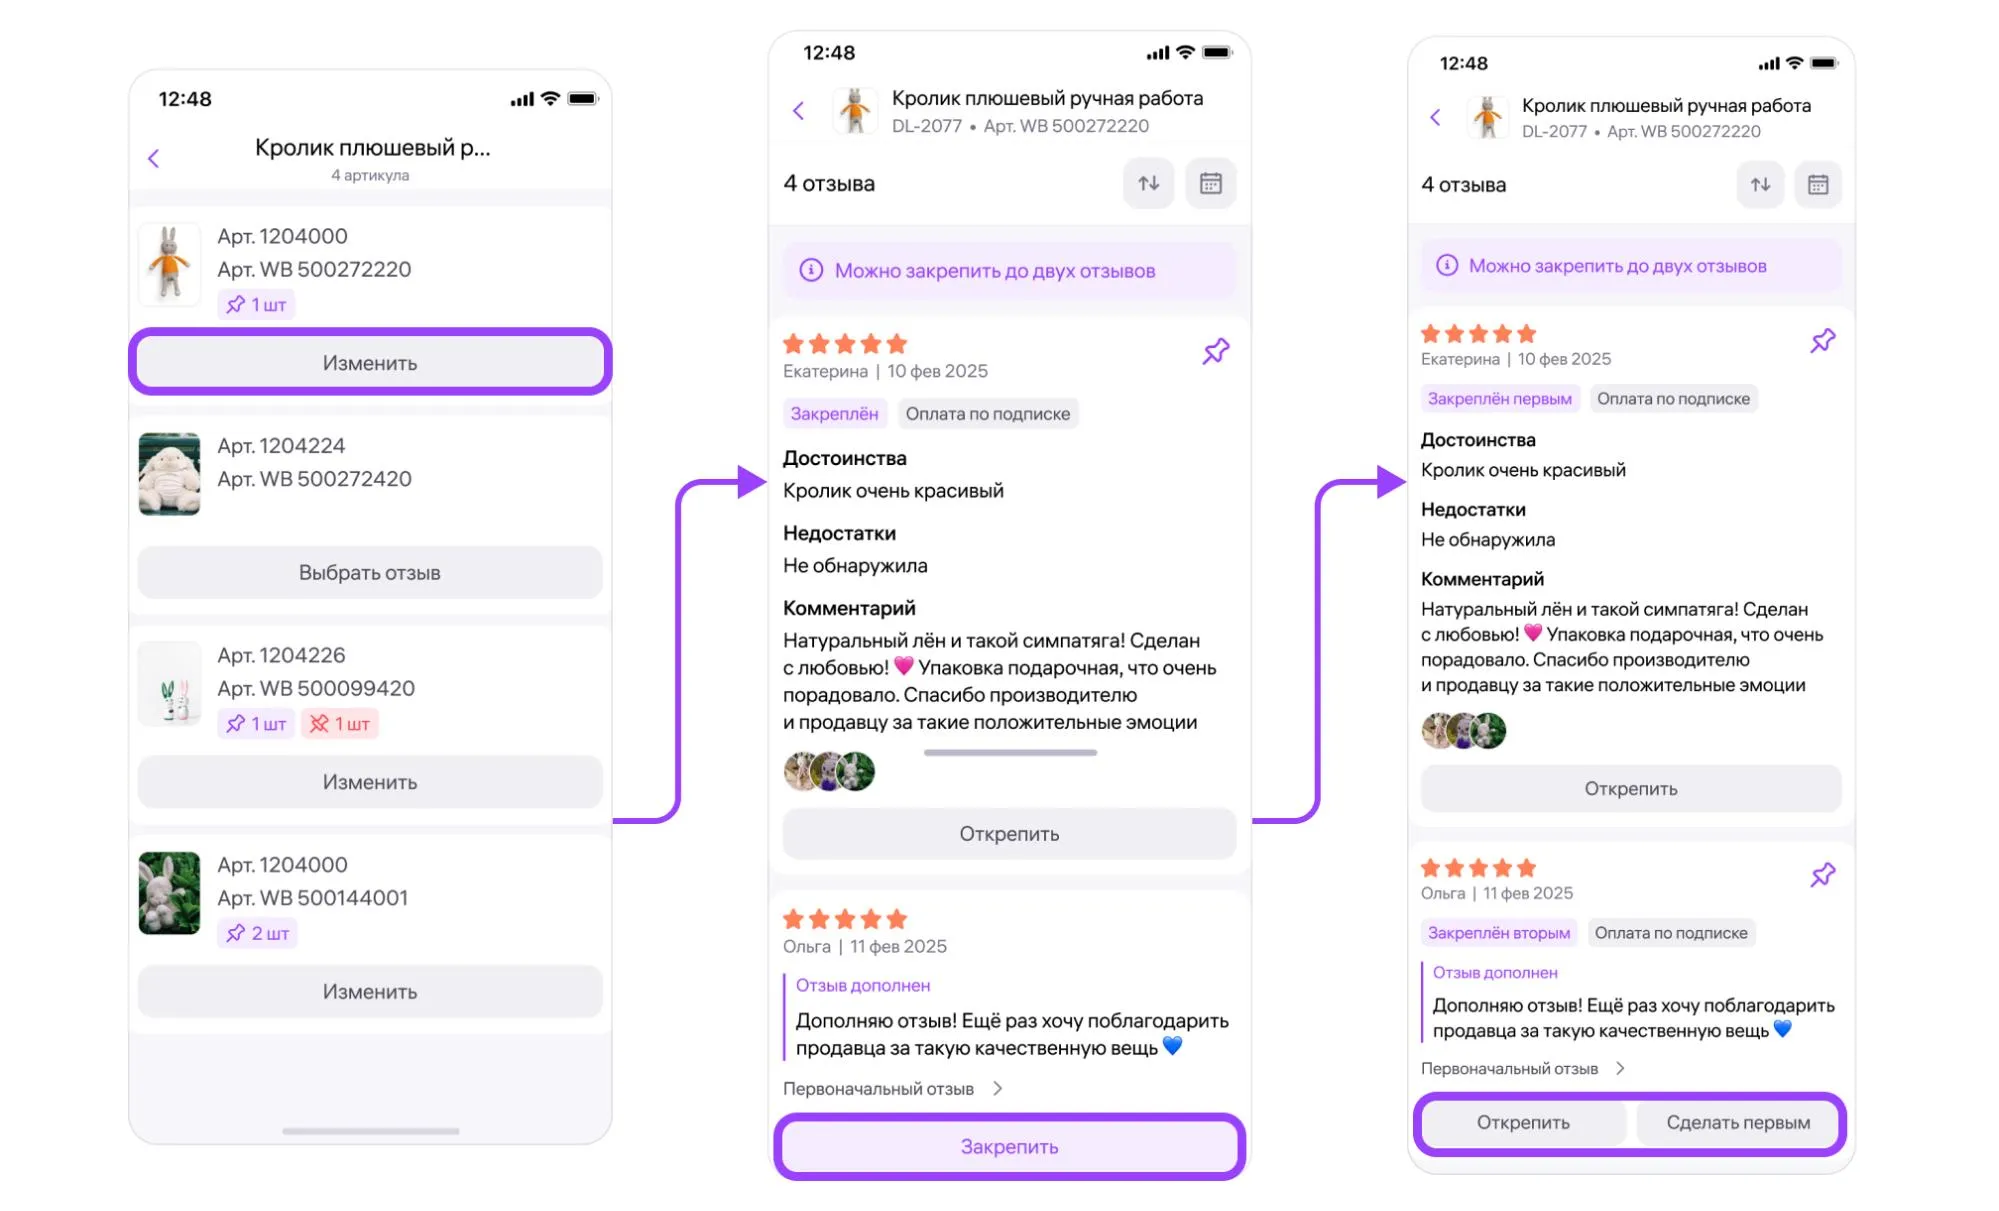
Task: Toggle pin icon on Екатерина review, middle screen
Action: pyautogui.click(x=1216, y=351)
